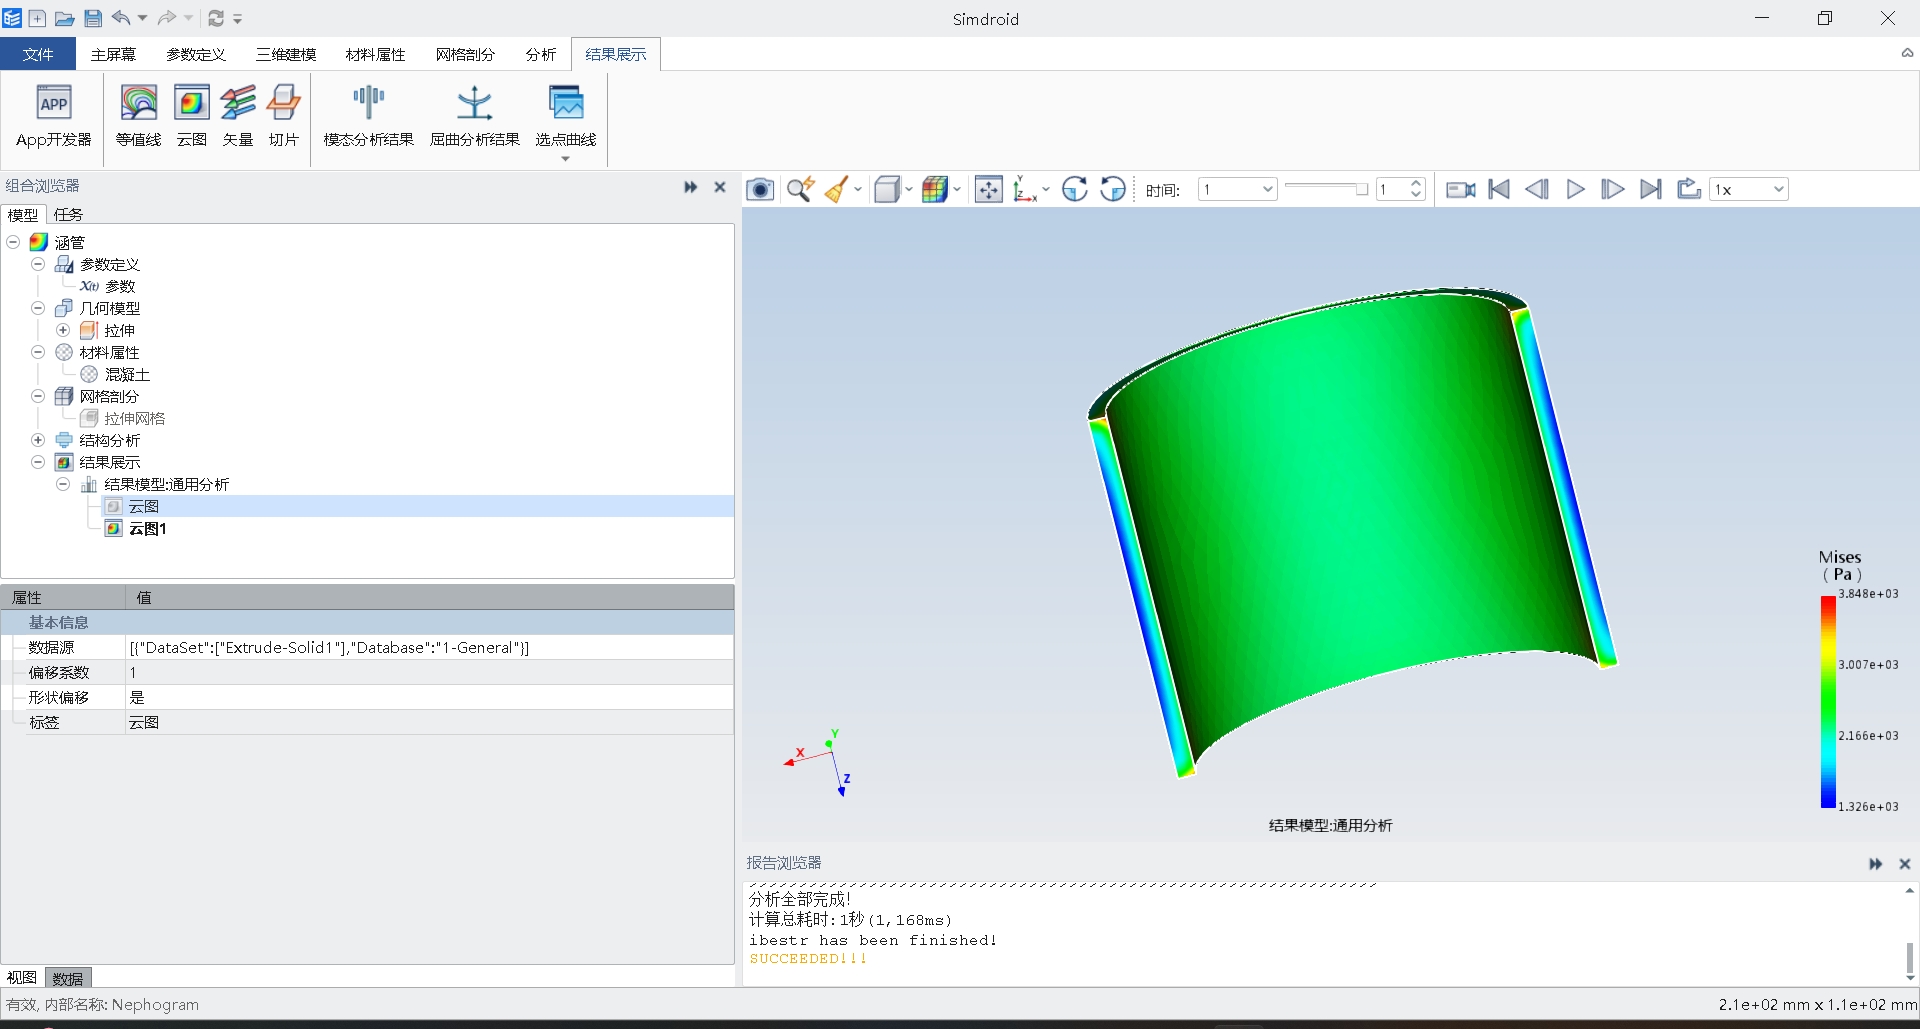The height and width of the screenshot is (1029, 1920).
Task: Collapse the 材料属性 tree node
Action: point(38,352)
